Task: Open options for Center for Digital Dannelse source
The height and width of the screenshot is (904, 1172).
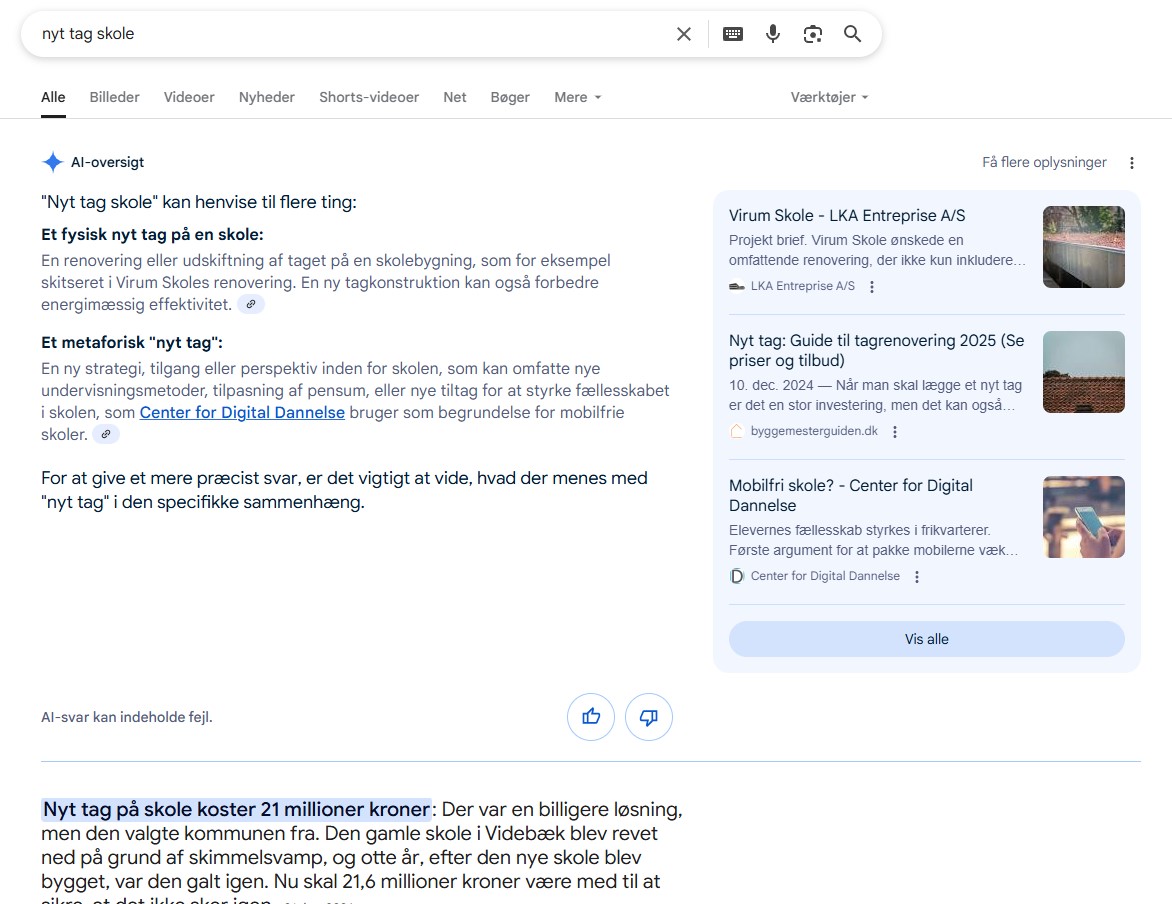Action: coord(917,577)
